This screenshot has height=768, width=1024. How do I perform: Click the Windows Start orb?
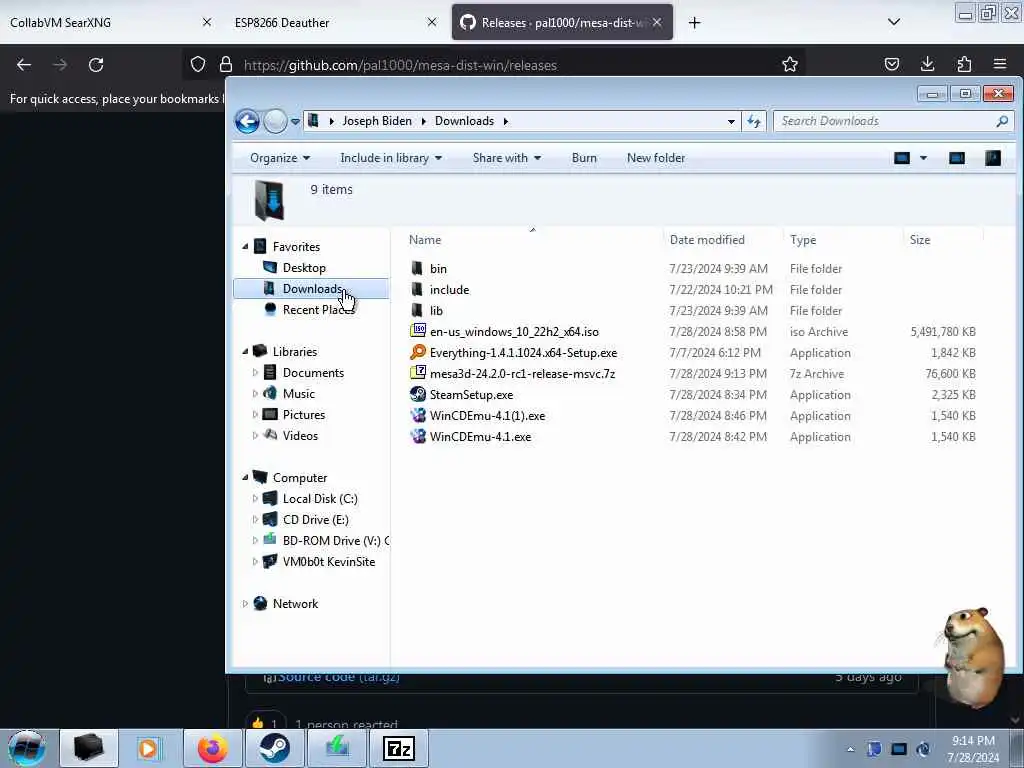click(27, 748)
